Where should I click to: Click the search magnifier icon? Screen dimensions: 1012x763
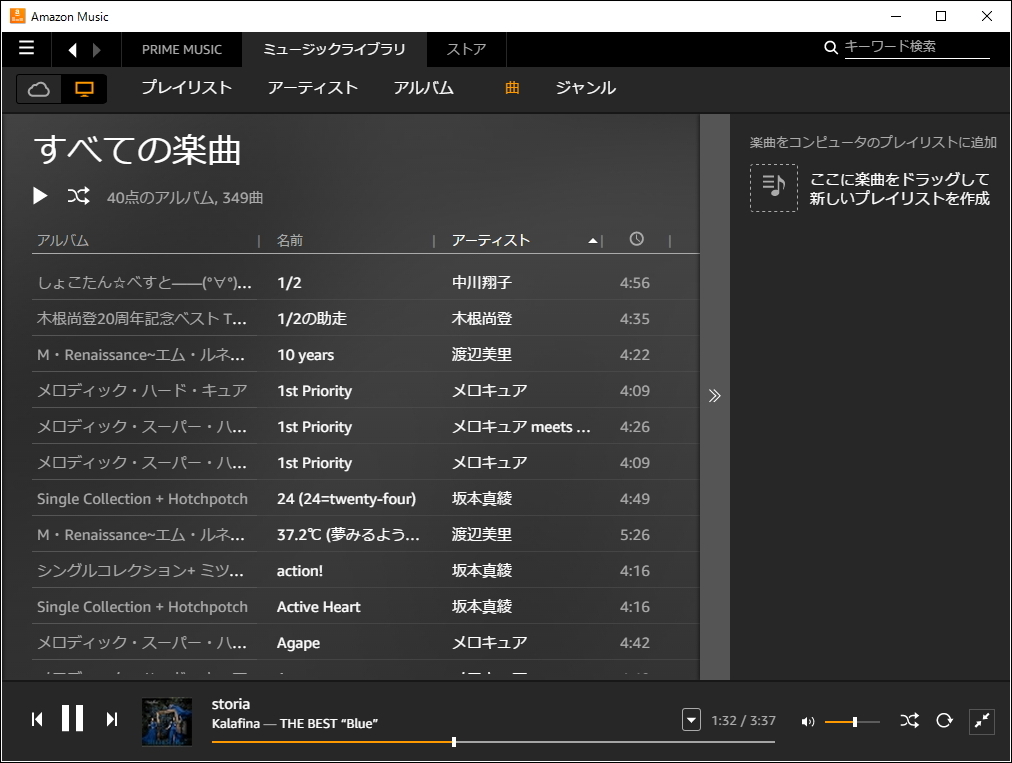point(831,47)
